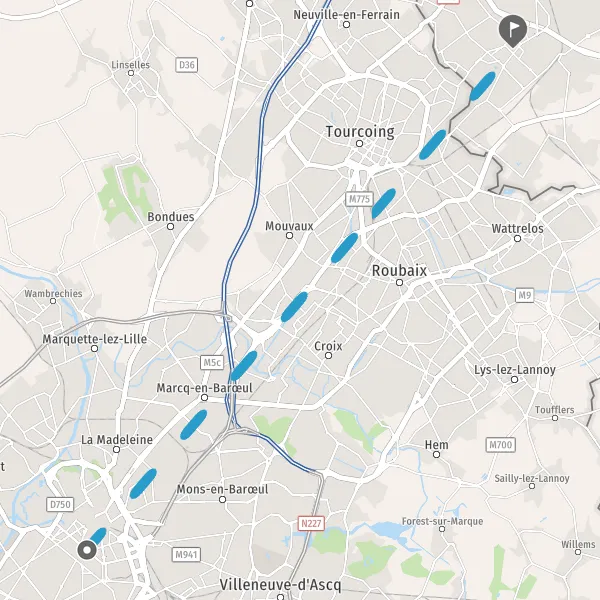Viewport: 600px width, 600px height.
Task: Click the D750 road shield
Action: [x=60, y=504]
